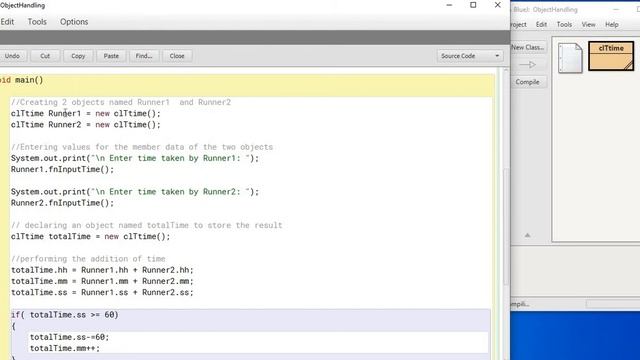Open the View menu in BlueJ window

point(588,24)
